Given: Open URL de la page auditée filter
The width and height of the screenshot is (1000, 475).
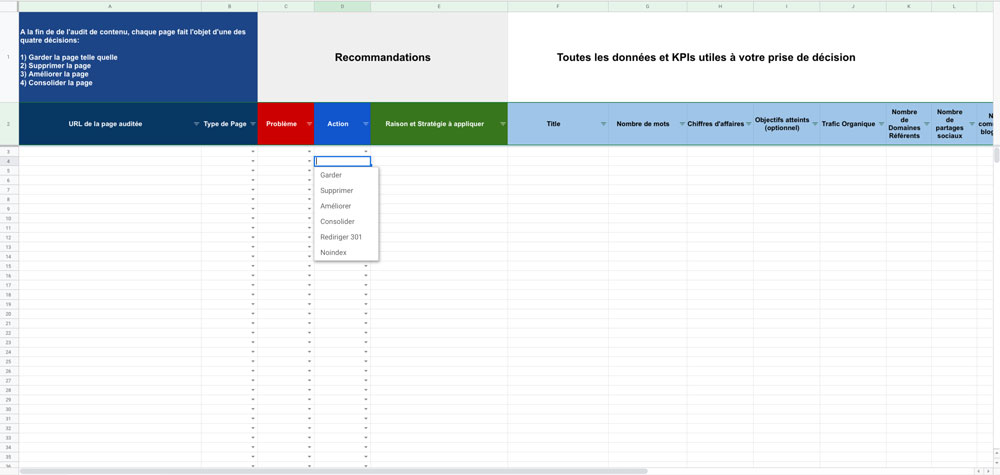Looking at the screenshot, I should 196,124.
